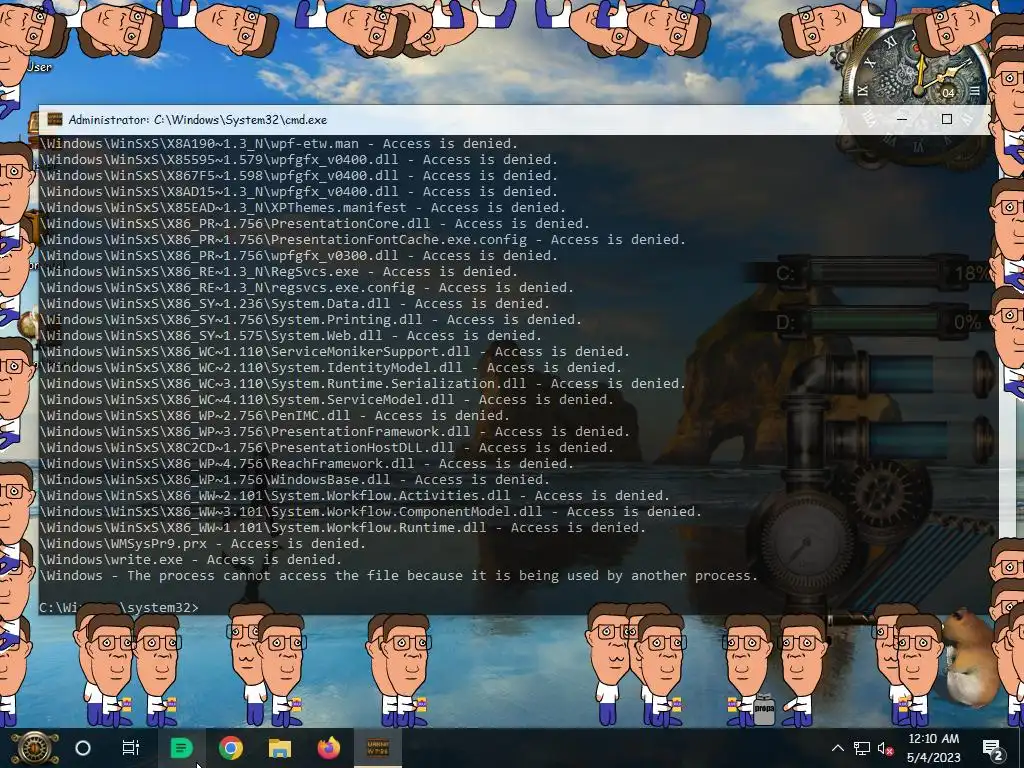Click the WMSysPr9.prx access denied line
Viewport: 1024px width, 768px height.
click(x=203, y=543)
